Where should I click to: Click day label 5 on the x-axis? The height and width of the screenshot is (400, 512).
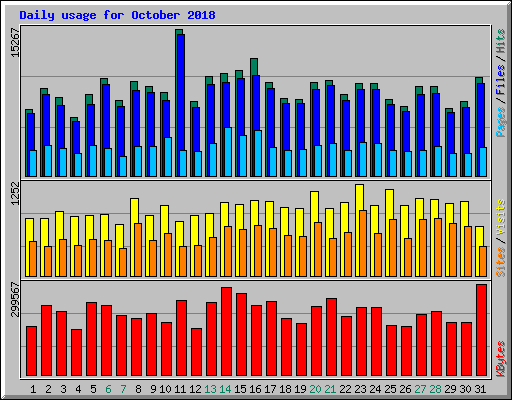pos(93,389)
